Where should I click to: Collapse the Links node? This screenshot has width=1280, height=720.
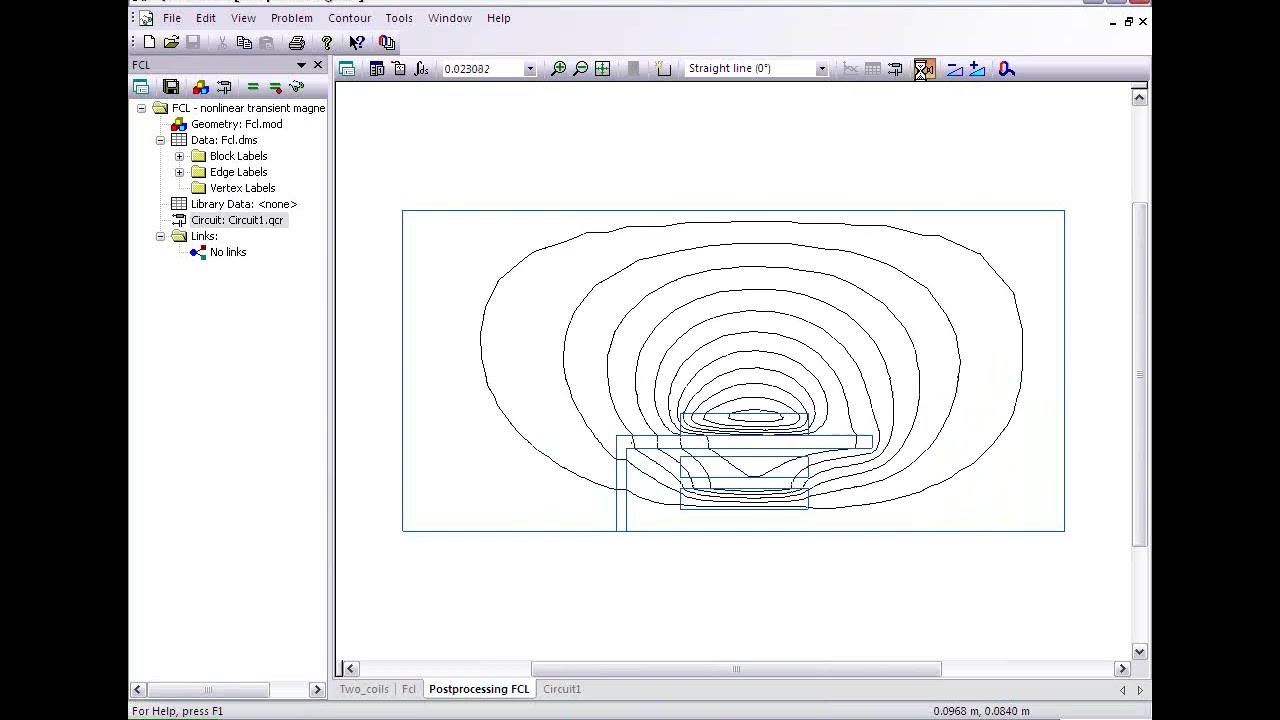pos(160,236)
